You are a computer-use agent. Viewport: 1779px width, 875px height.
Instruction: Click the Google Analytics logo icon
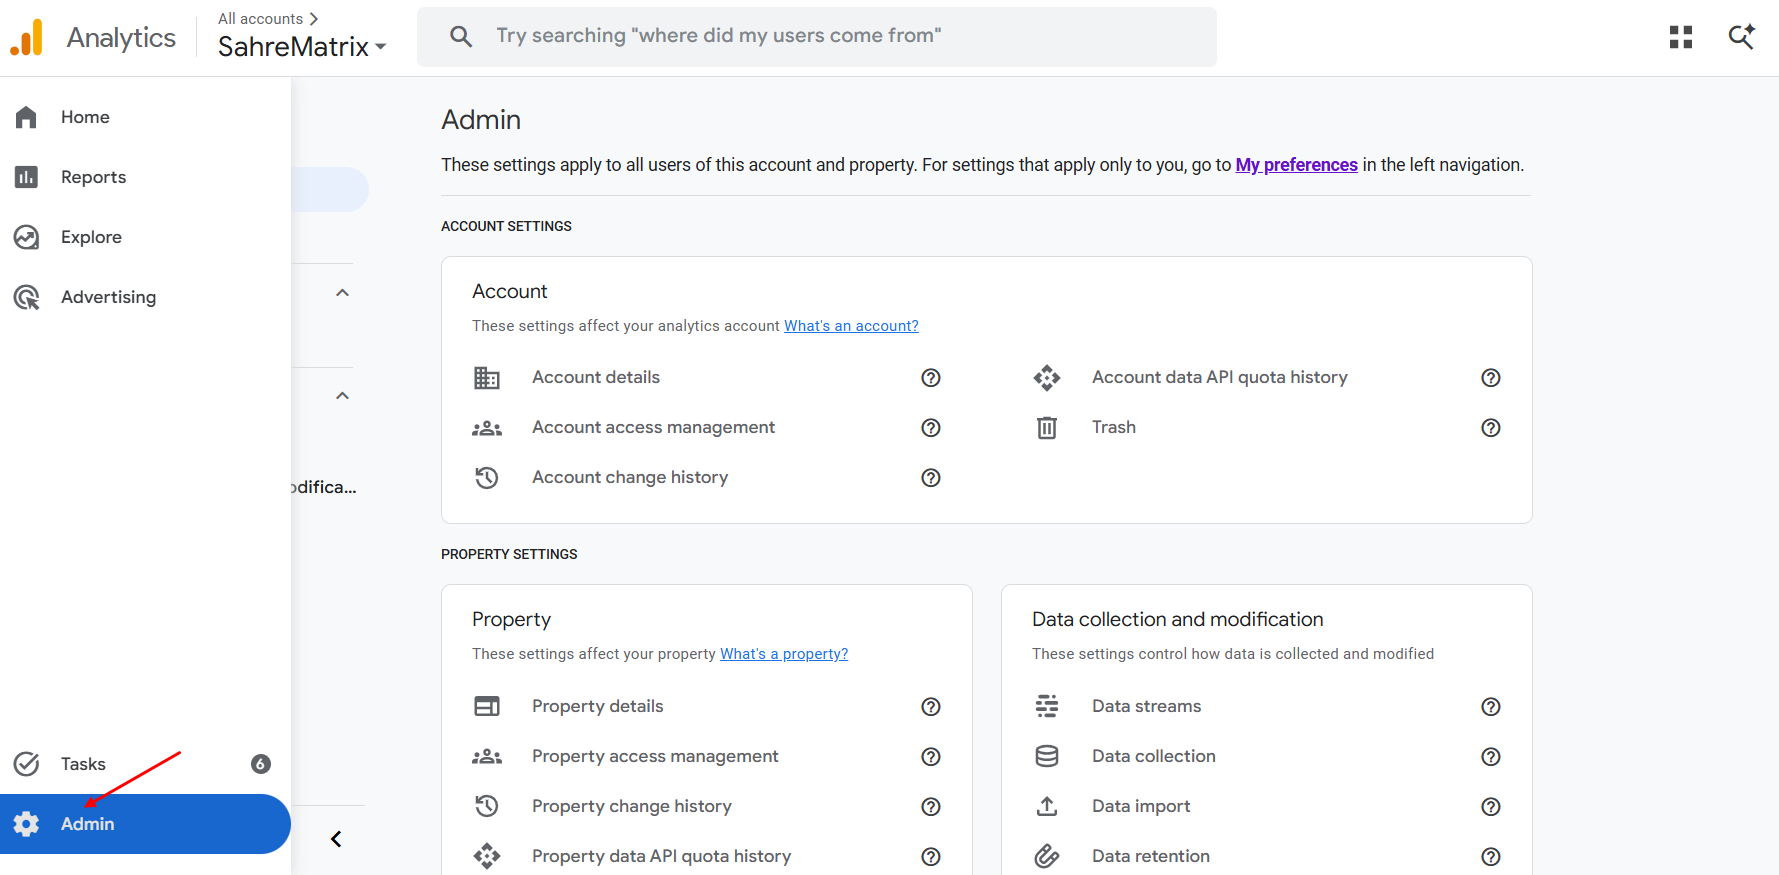(x=27, y=38)
